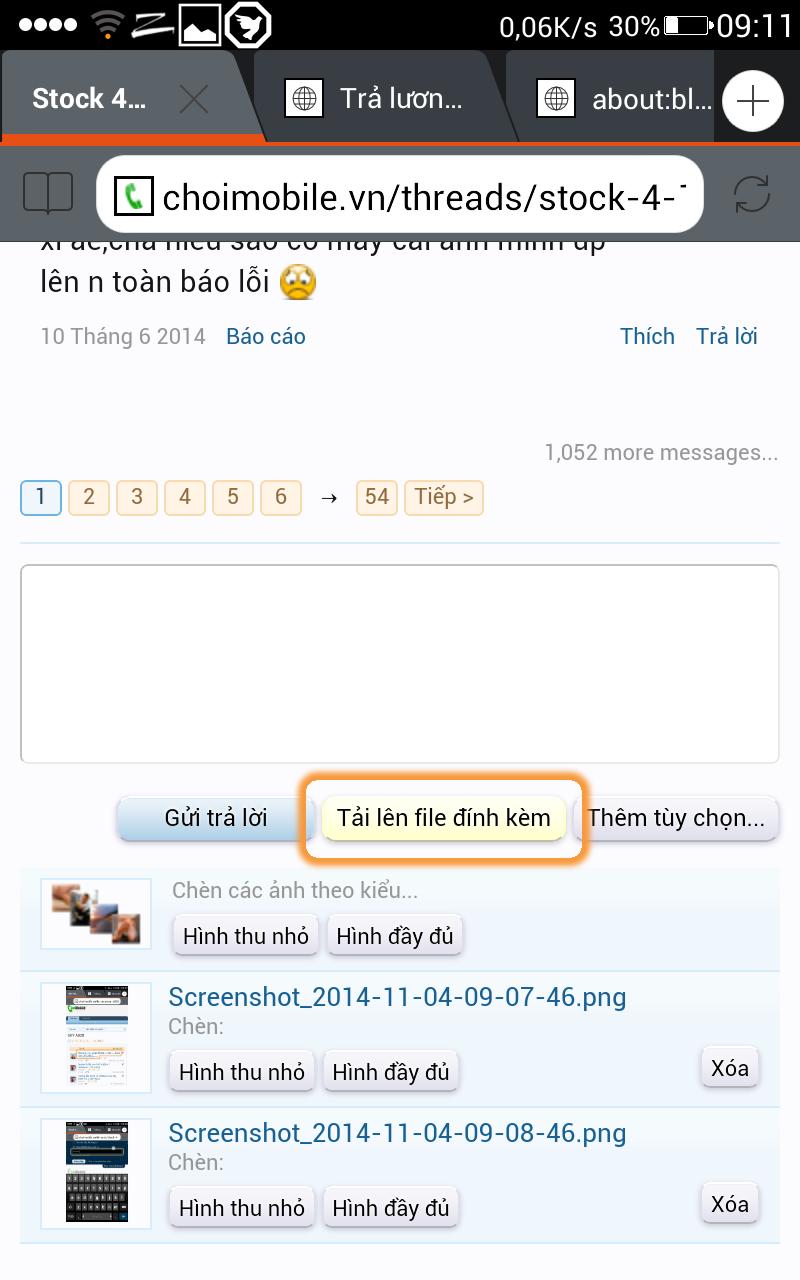Switch to the Trả lương tab
The width and height of the screenshot is (800, 1280).
pos(379,98)
